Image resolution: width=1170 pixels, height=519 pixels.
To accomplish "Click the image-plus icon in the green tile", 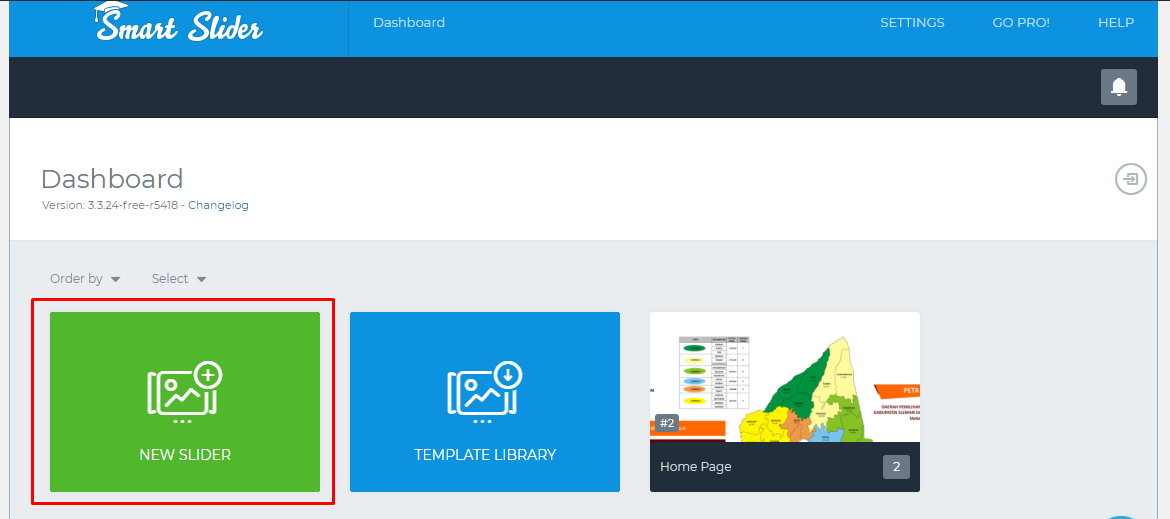I will click(185, 390).
